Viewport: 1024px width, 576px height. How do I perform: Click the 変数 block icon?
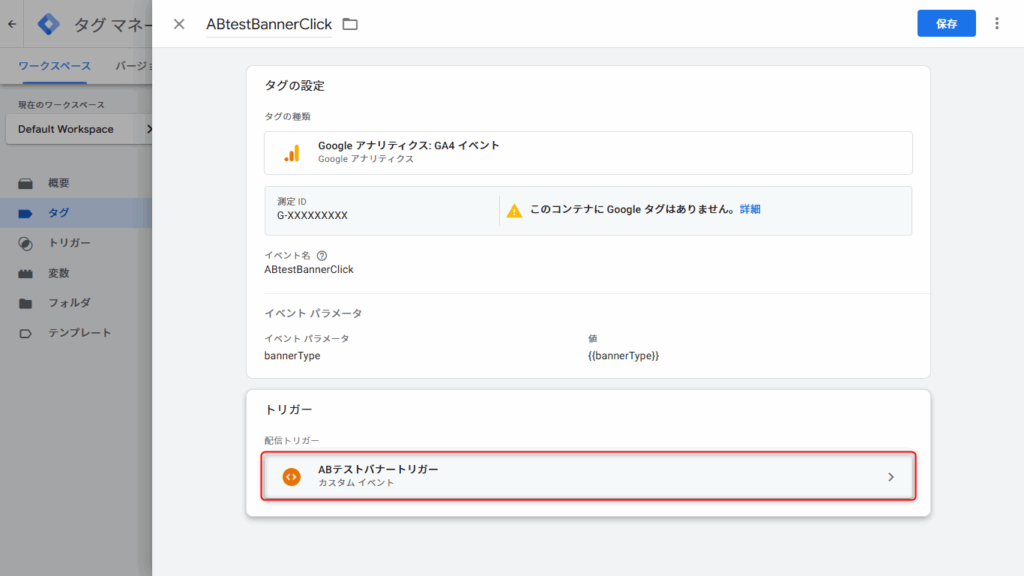click(x=25, y=274)
